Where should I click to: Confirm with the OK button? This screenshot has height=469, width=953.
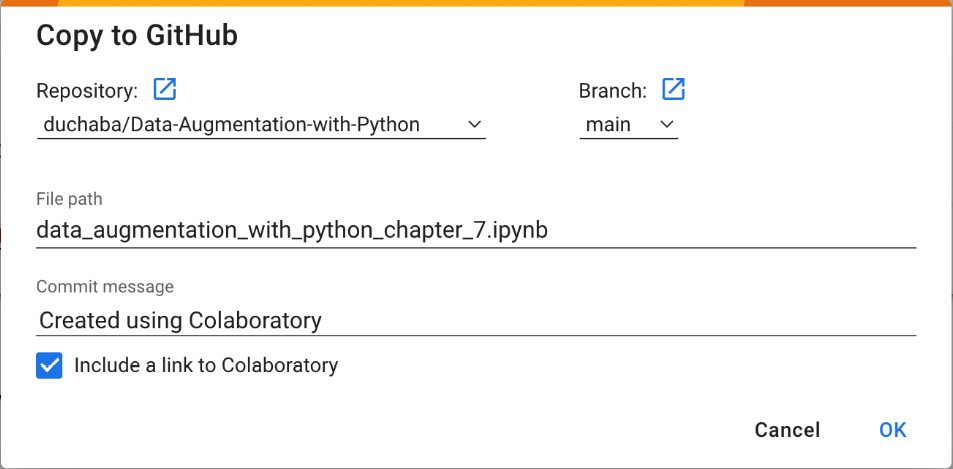pos(892,430)
